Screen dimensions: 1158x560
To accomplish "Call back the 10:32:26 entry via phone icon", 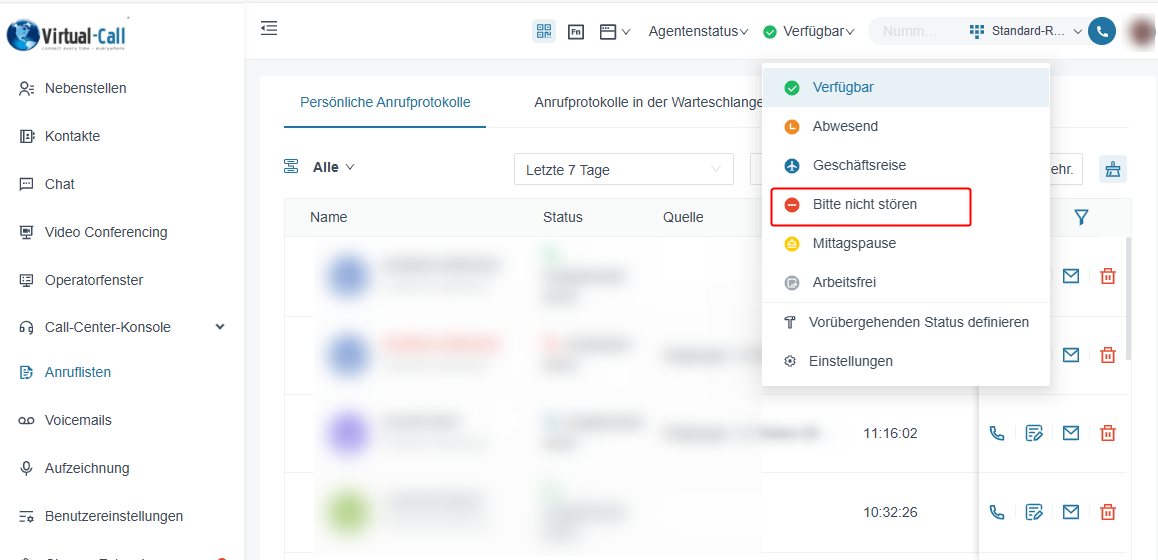I will coord(997,511).
